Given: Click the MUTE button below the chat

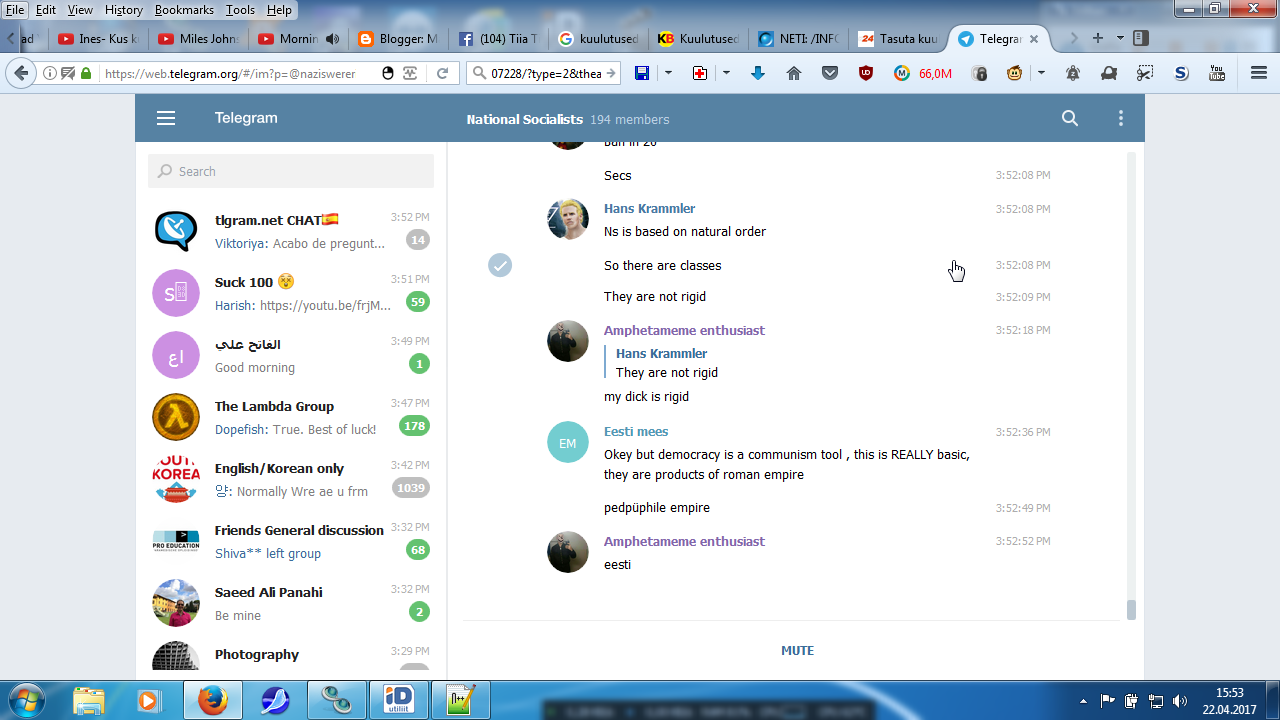Looking at the screenshot, I should pos(797,651).
